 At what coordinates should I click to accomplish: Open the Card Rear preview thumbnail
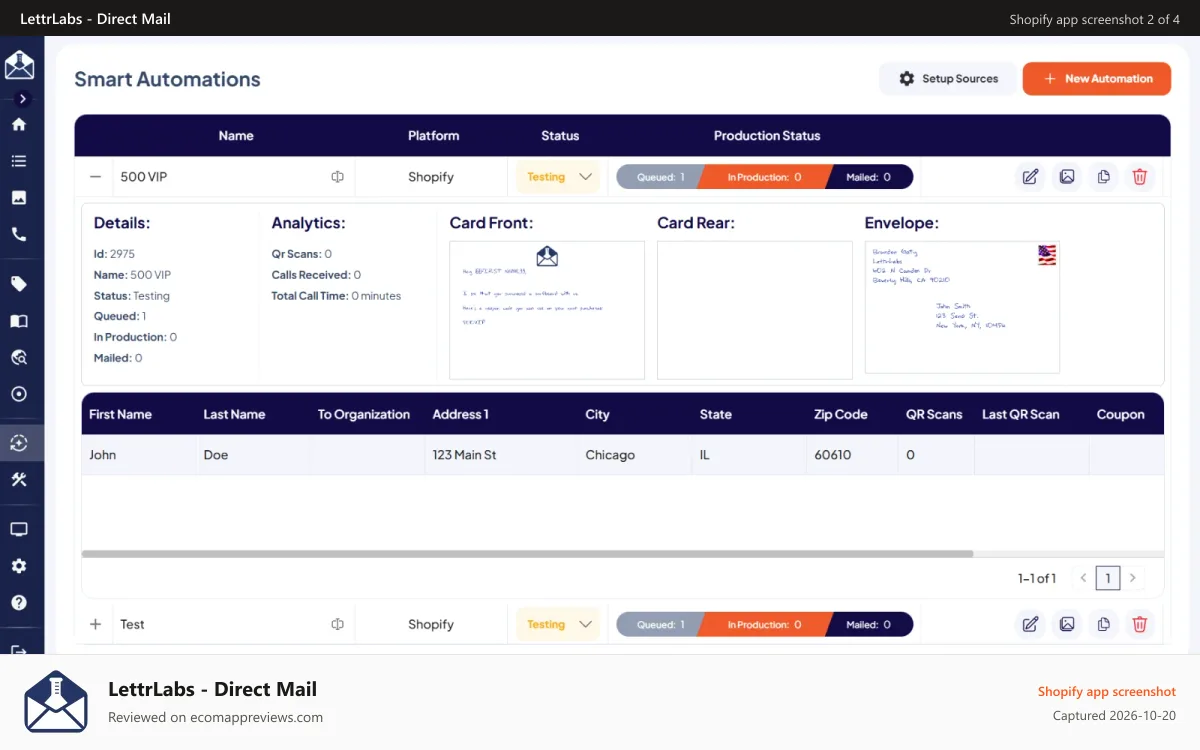[x=755, y=310]
